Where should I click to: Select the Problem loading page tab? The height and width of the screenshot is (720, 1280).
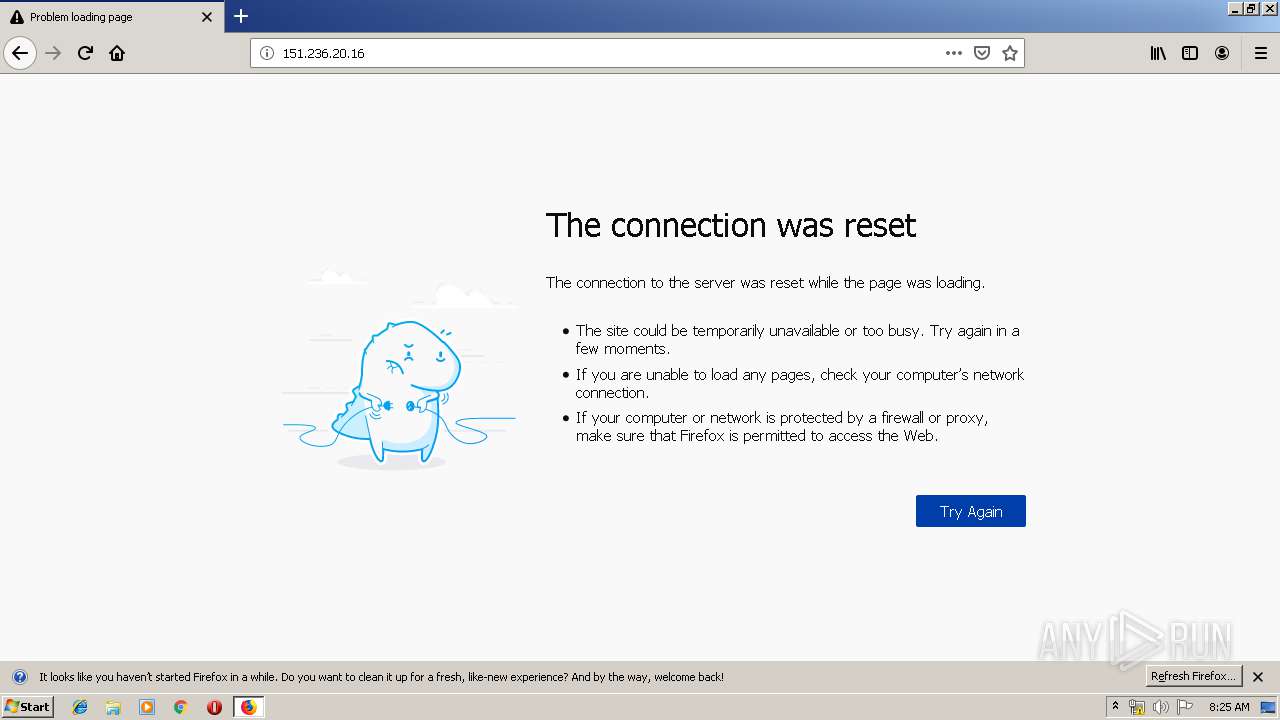pyautogui.click(x=112, y=17)
